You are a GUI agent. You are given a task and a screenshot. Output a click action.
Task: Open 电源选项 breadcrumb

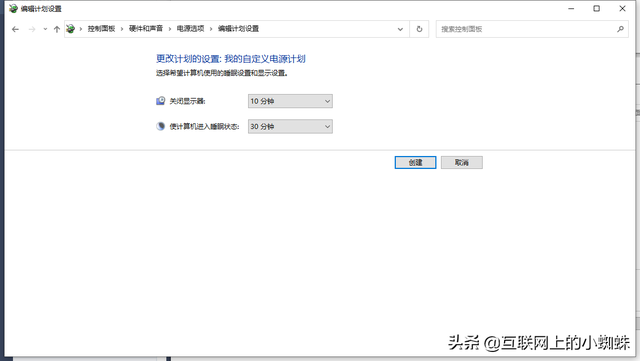190,29
